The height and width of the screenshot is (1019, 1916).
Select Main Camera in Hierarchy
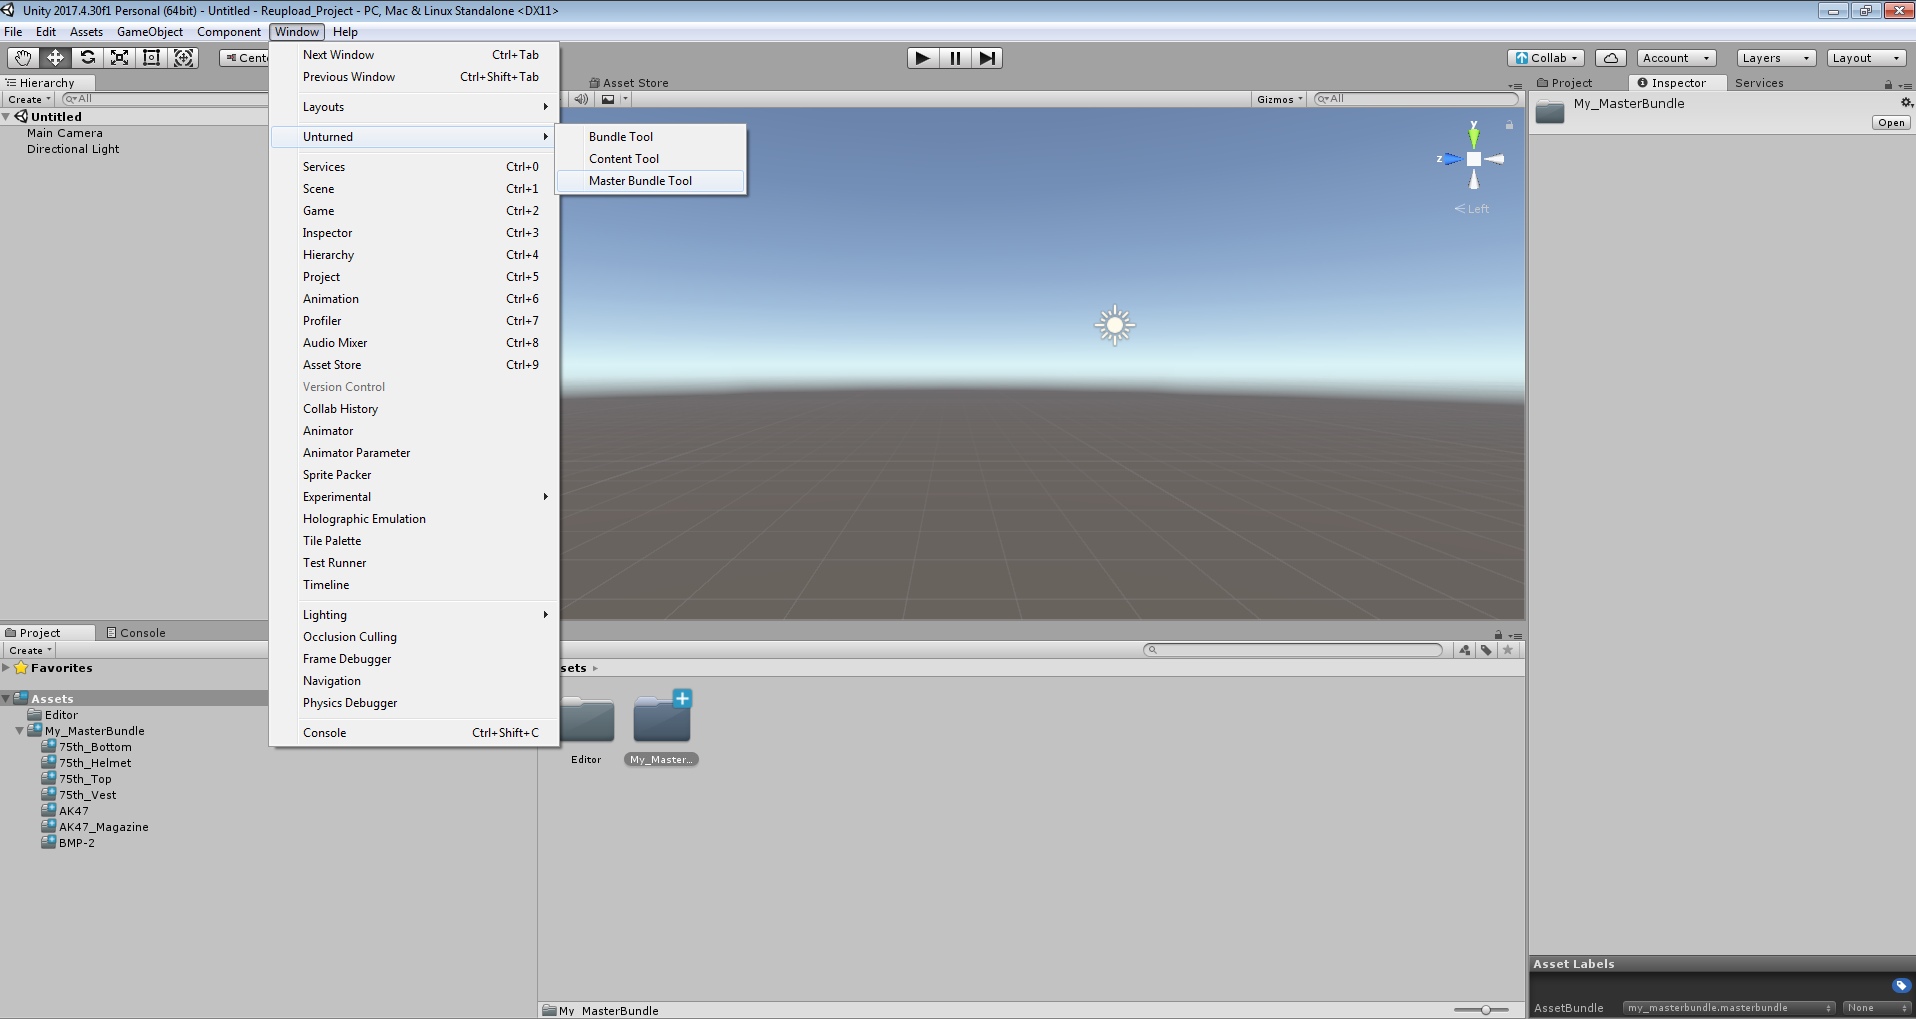coord(65,133)
